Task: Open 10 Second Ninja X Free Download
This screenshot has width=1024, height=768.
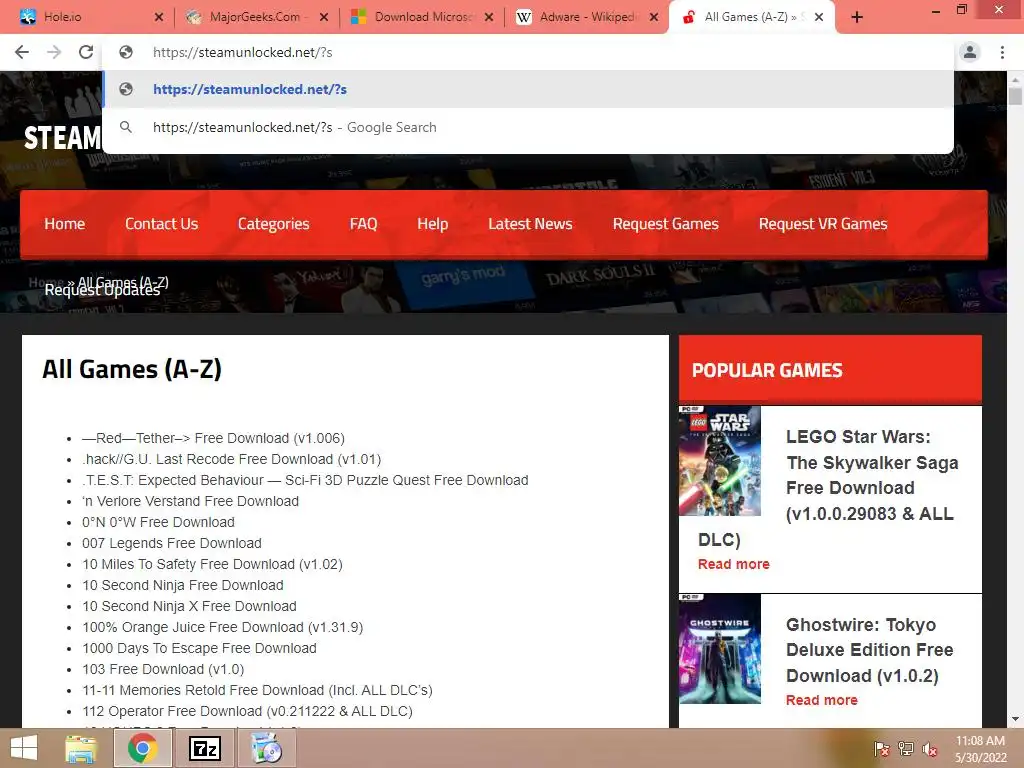Action: (189, 606)
